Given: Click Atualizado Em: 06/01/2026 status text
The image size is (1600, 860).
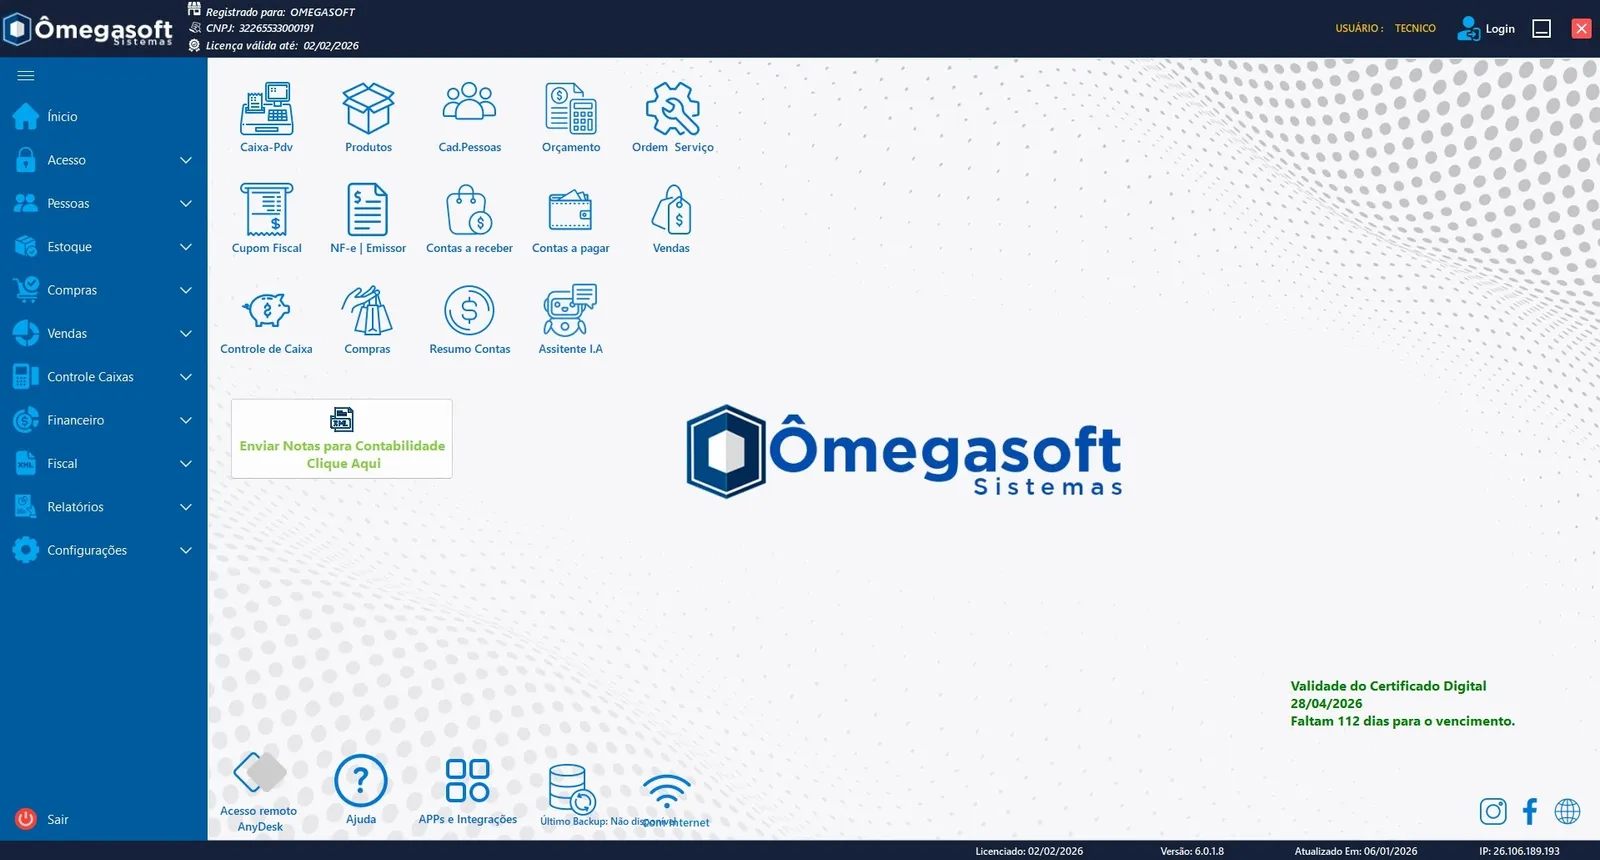Looking at the screenshot, I should tap(1355, 851).
